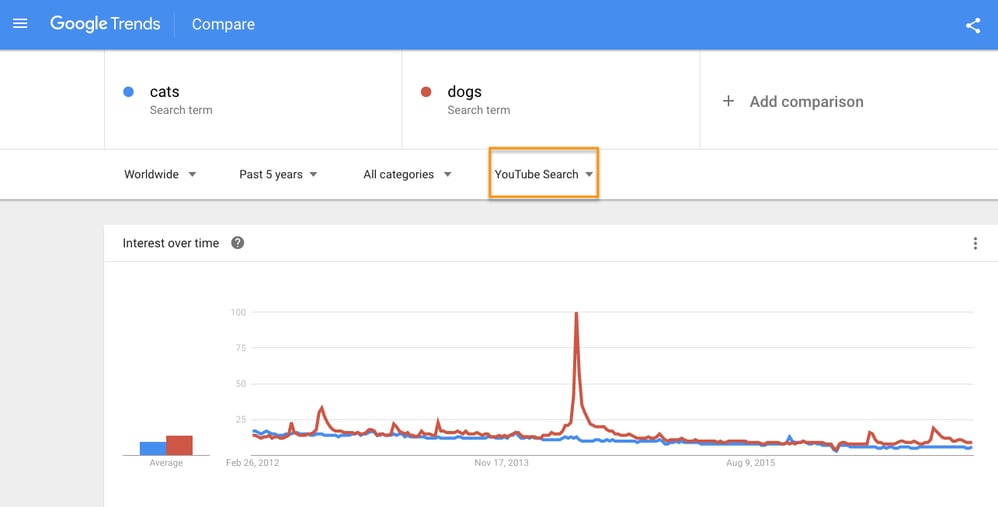The height and width of the screenshot is (507, 998).
Task: Expand the Worldwide region dropdown
Action: [x=160, y=174]
